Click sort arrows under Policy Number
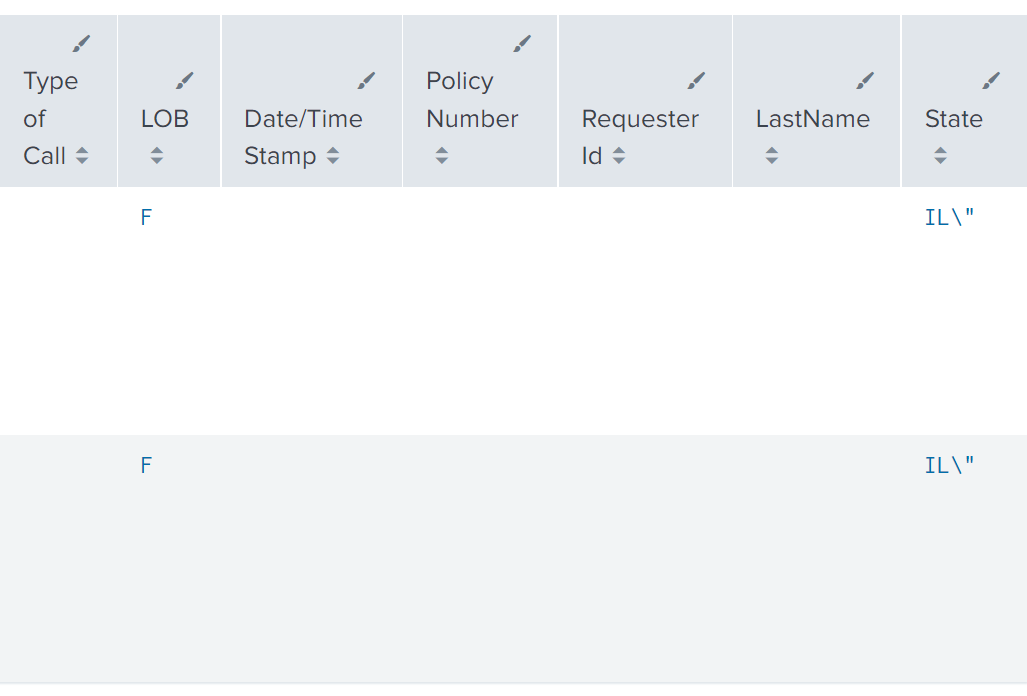 [x=442, y=156]
